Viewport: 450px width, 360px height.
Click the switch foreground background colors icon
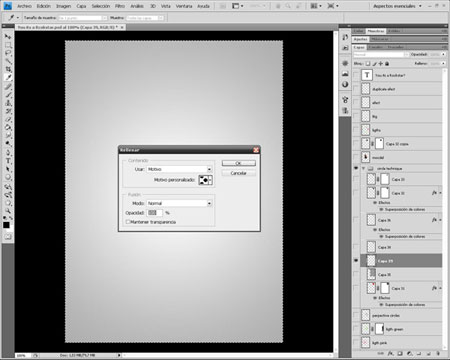pyautogui.click(x=11, y=218)
